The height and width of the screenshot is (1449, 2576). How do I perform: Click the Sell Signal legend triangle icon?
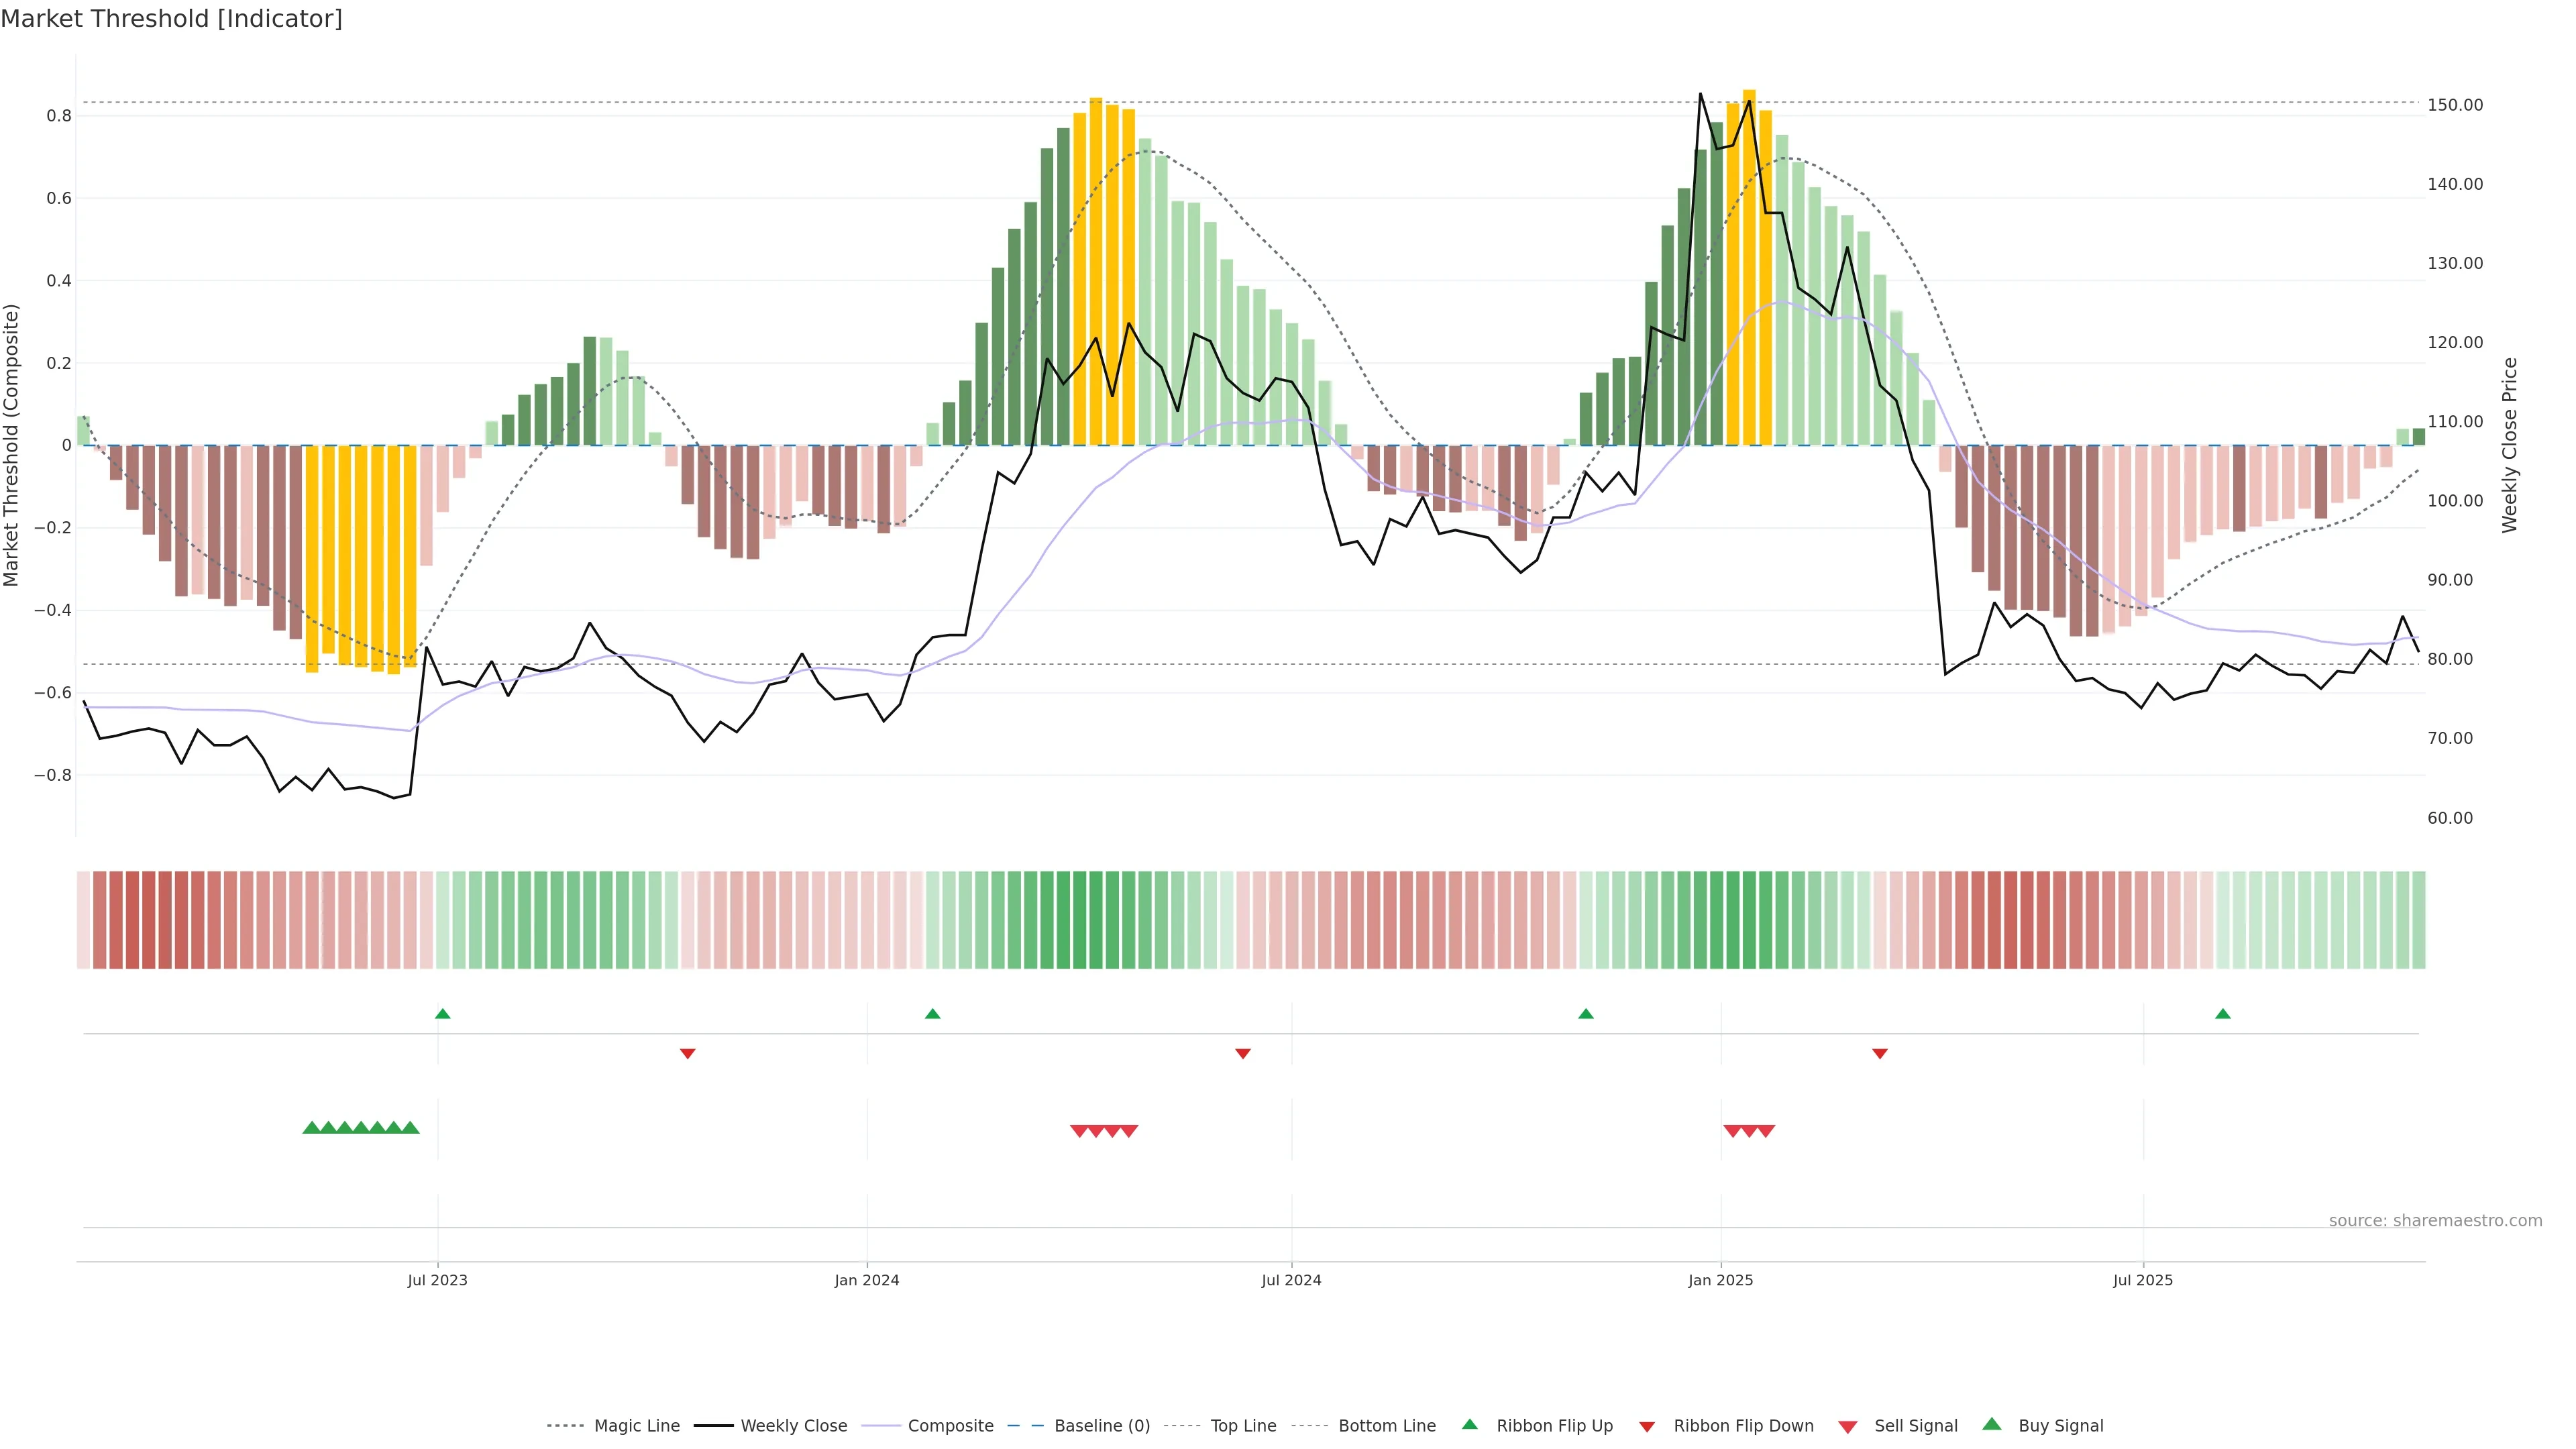coord(1847,1427)
